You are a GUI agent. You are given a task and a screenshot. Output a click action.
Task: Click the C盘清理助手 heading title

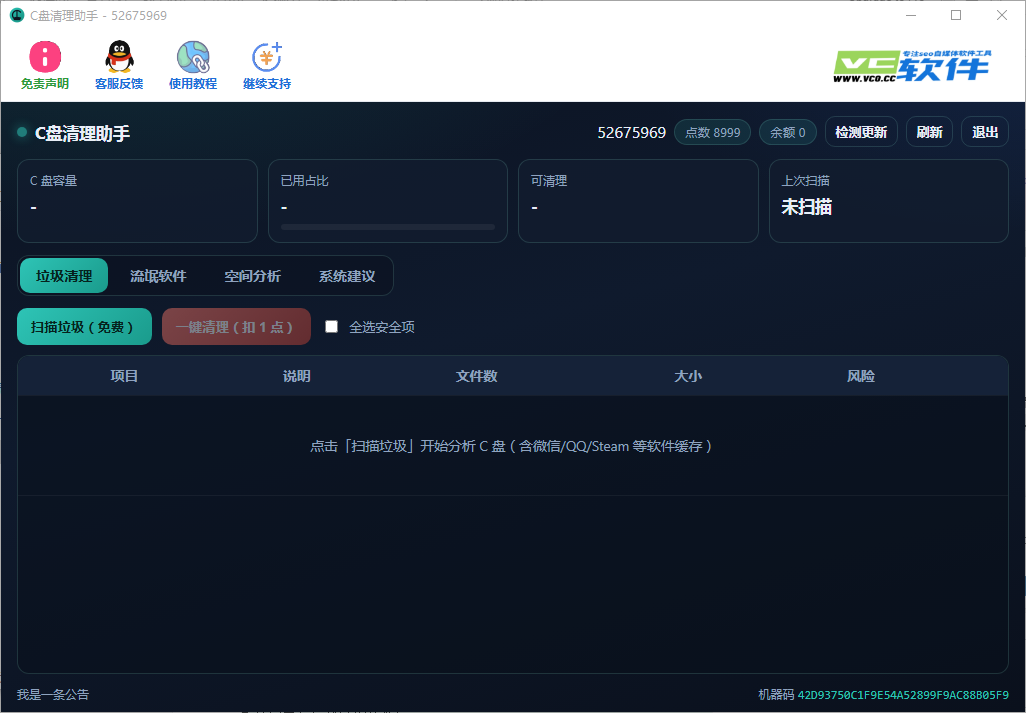tap(82, 133)
